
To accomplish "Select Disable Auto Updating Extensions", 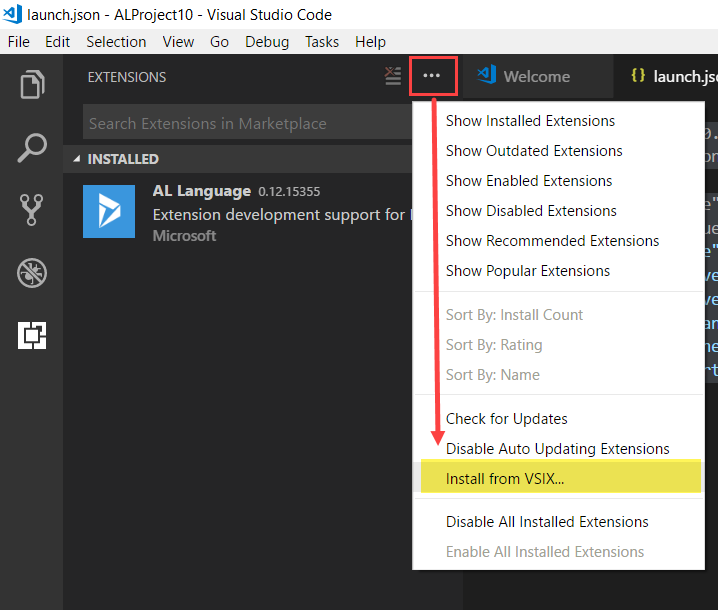I will (558, 449).
